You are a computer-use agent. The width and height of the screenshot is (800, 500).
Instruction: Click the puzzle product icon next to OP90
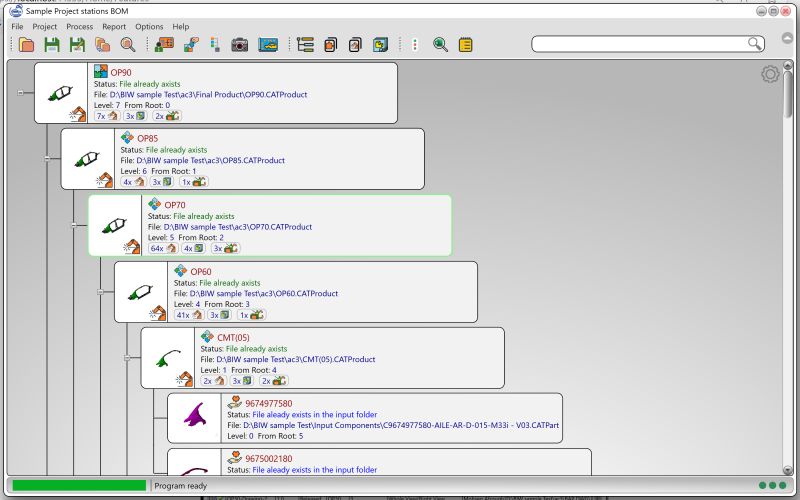(x=101, y=71)
